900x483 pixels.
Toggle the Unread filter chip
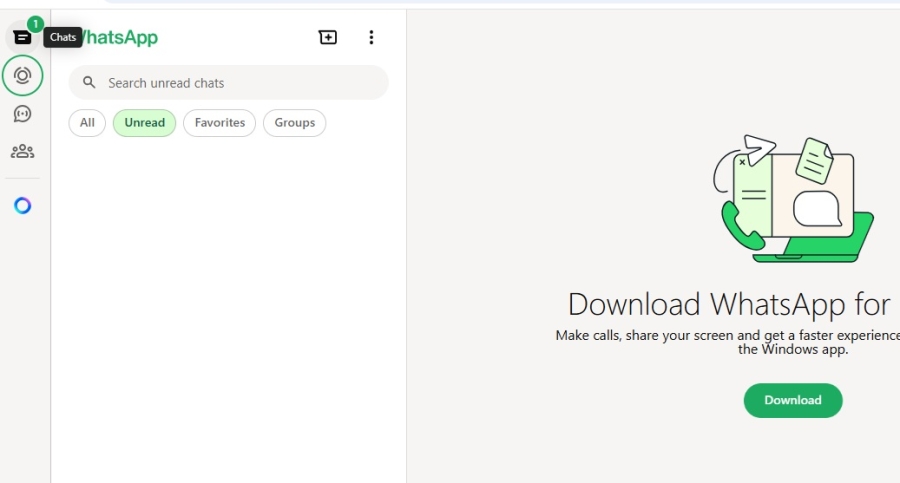[x=144, y=123]
